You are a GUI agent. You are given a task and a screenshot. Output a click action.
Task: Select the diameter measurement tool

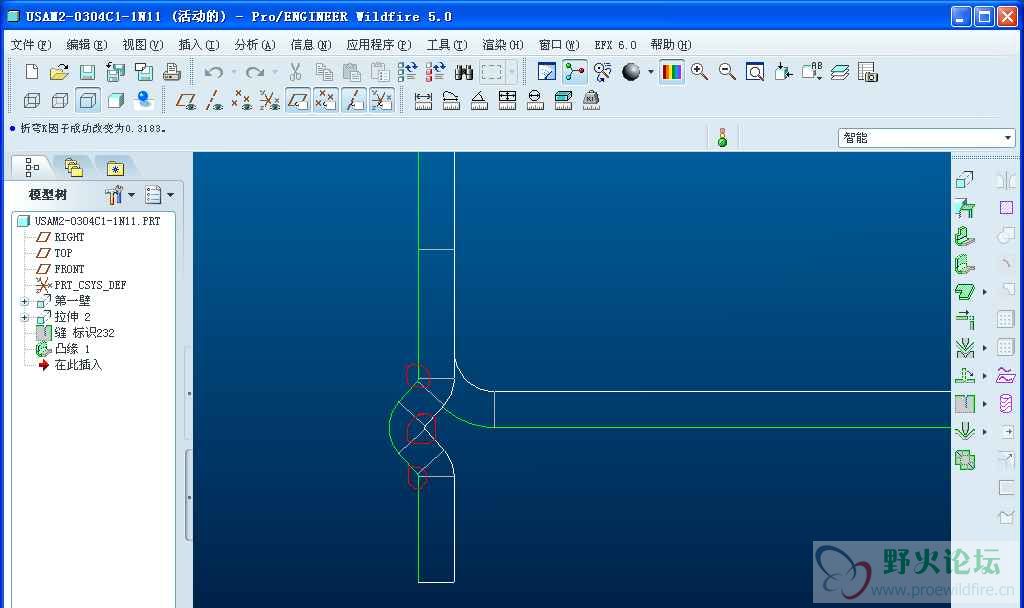point(536,100)
